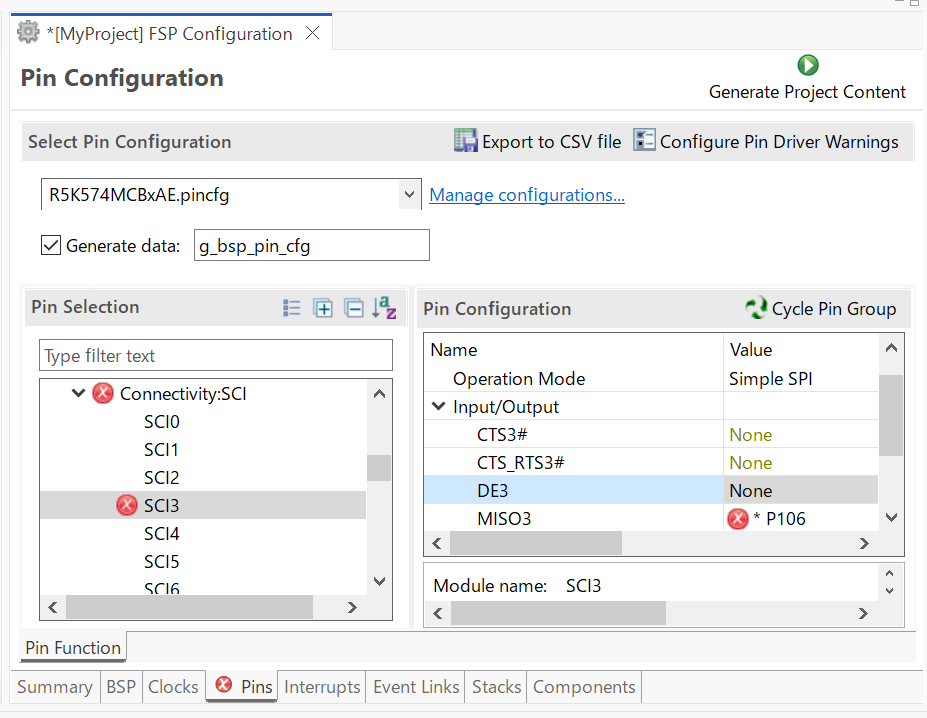
Task: Click the gear icon on FSP Configuration tab
Action: click(28, 33)
